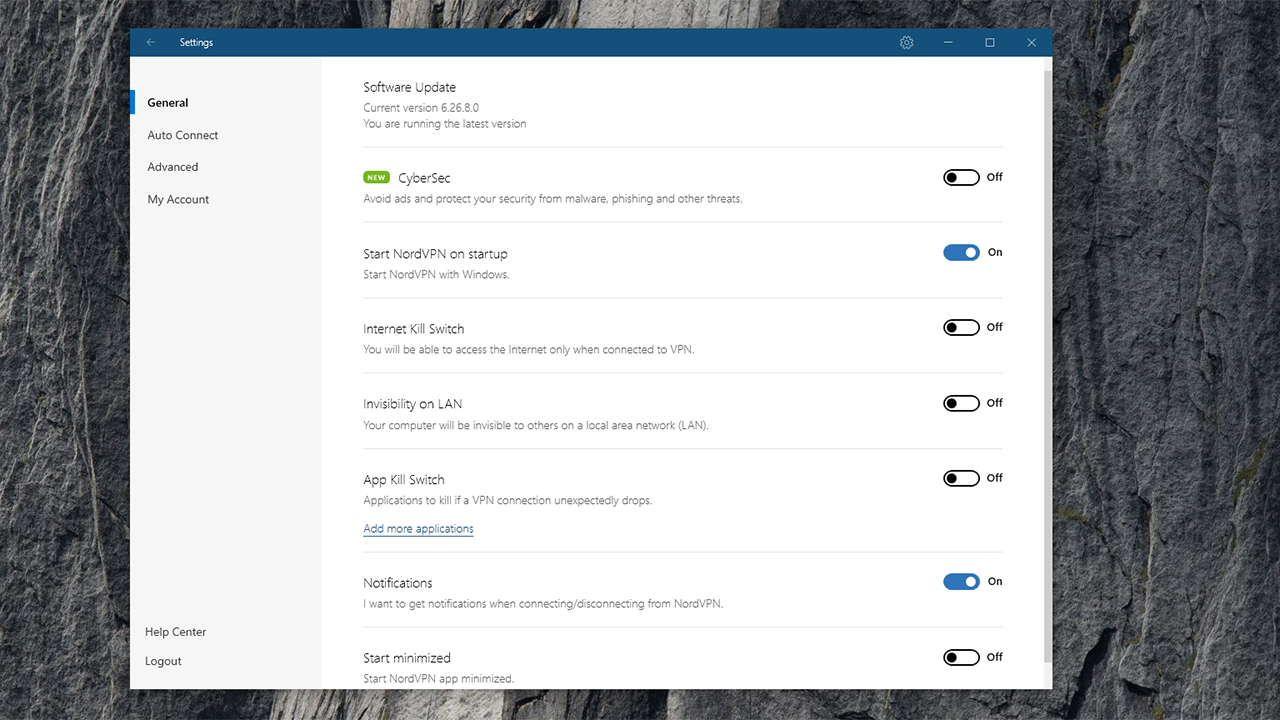Viewport: 1280px width, 720px height.
Task: Toggle Invisibility on LAN on
Action: [x=961, y=403]
